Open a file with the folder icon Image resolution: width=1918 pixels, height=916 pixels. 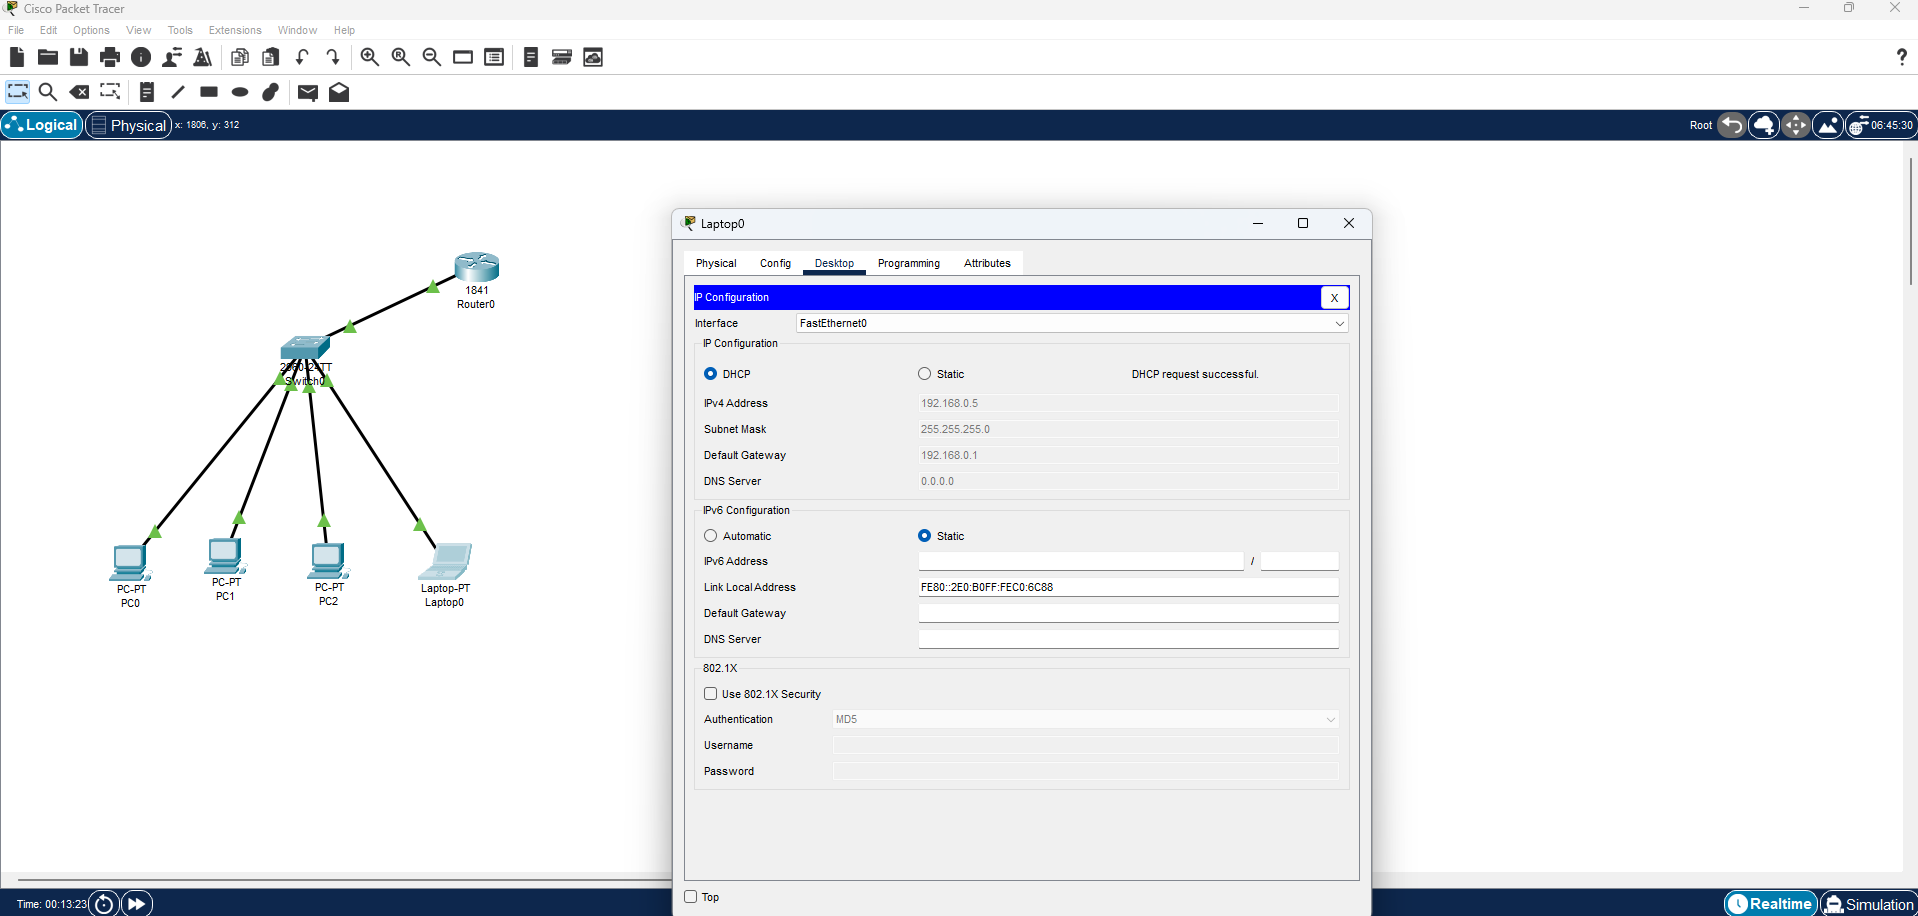tap(47, 57)
